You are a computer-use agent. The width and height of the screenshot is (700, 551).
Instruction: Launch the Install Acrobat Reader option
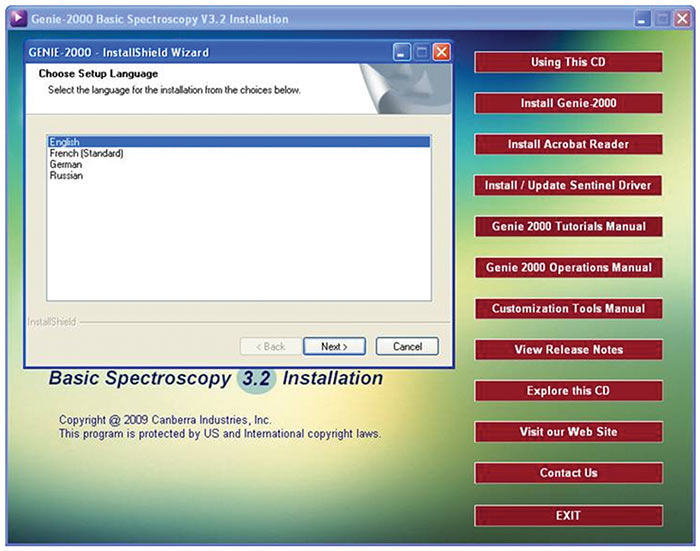tap(568, 144)
